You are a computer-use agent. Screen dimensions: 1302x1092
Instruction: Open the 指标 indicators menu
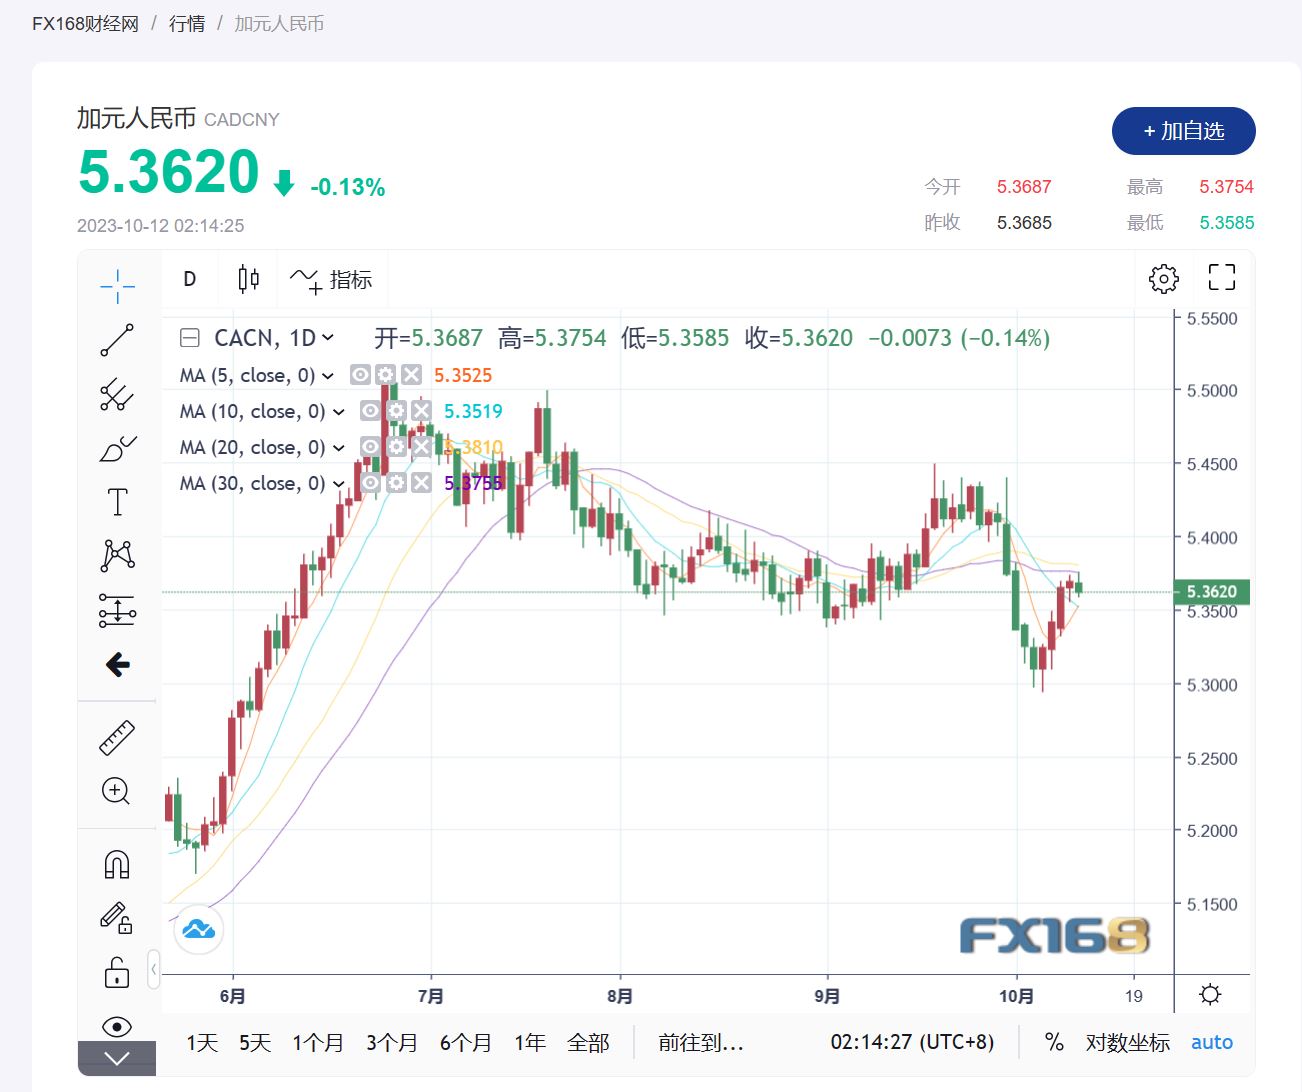[331, 279]
